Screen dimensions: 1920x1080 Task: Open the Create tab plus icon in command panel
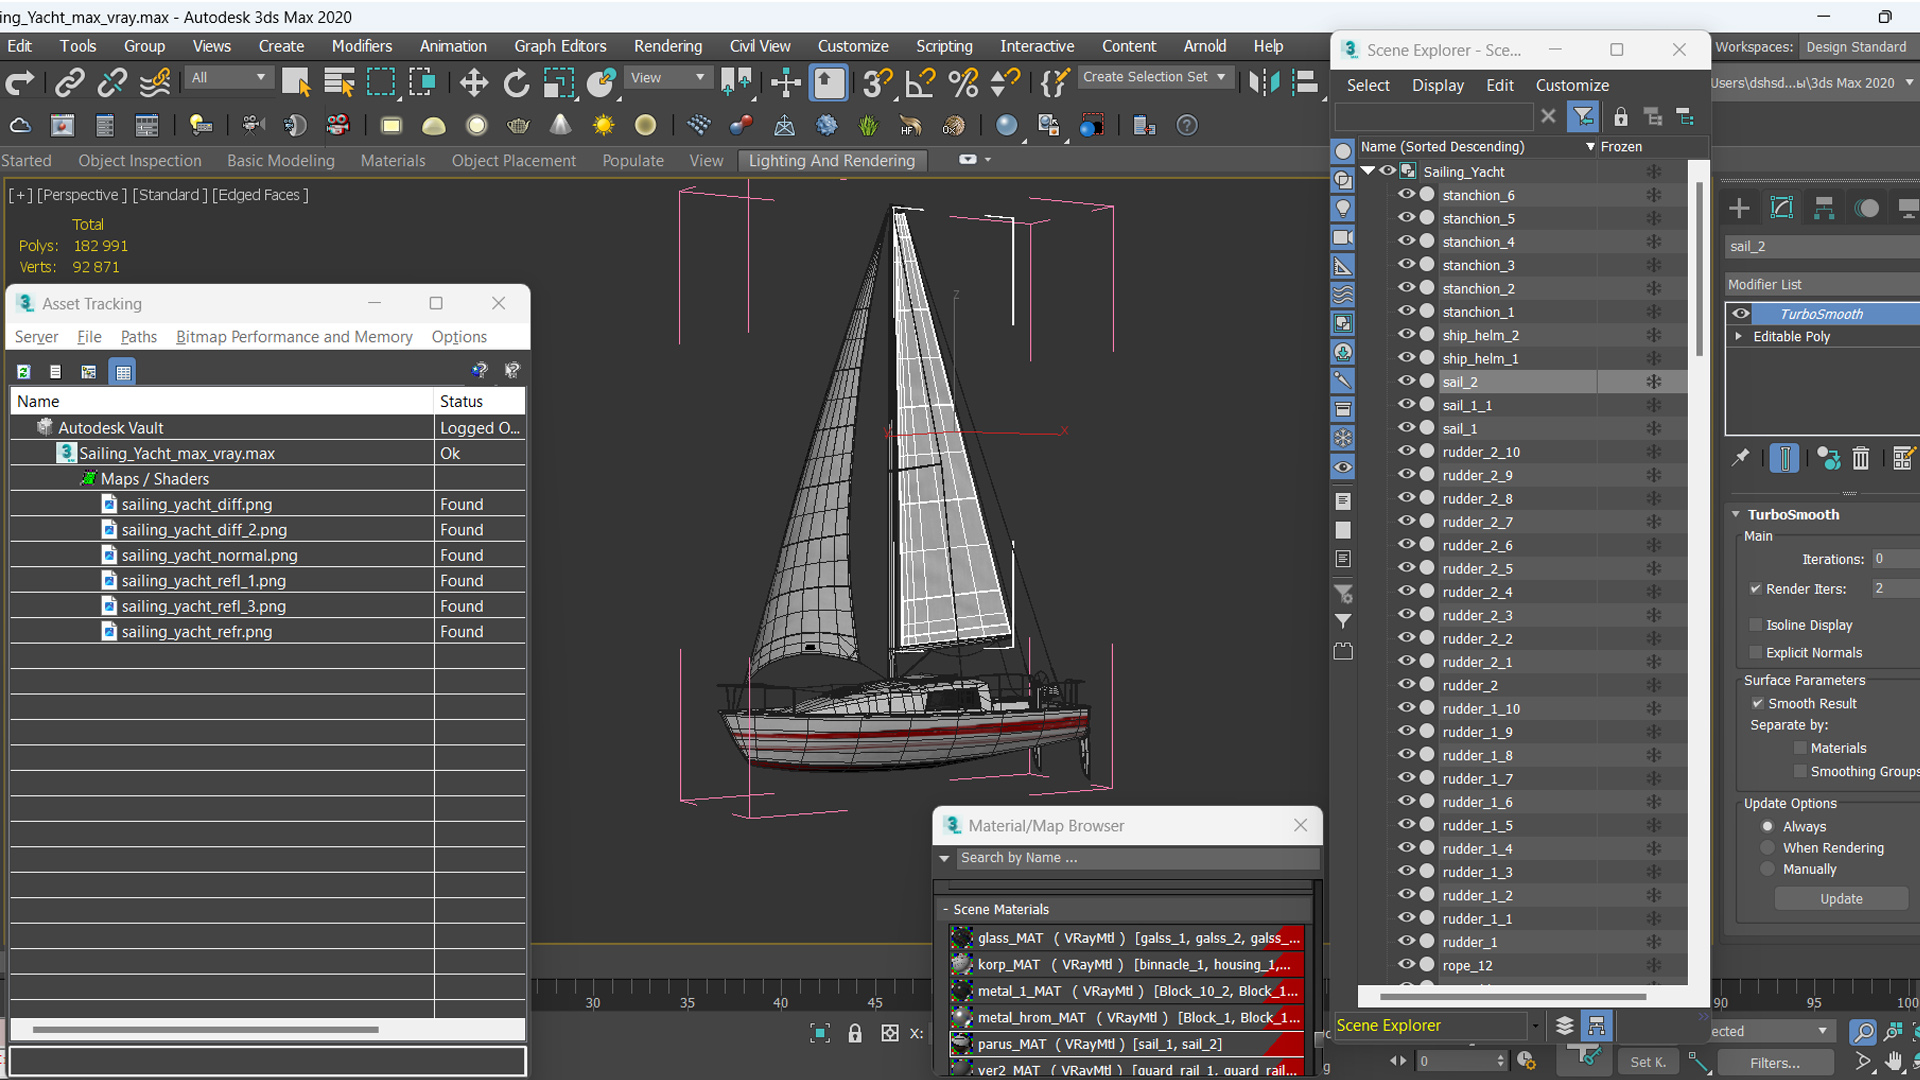coord(1739,208)
